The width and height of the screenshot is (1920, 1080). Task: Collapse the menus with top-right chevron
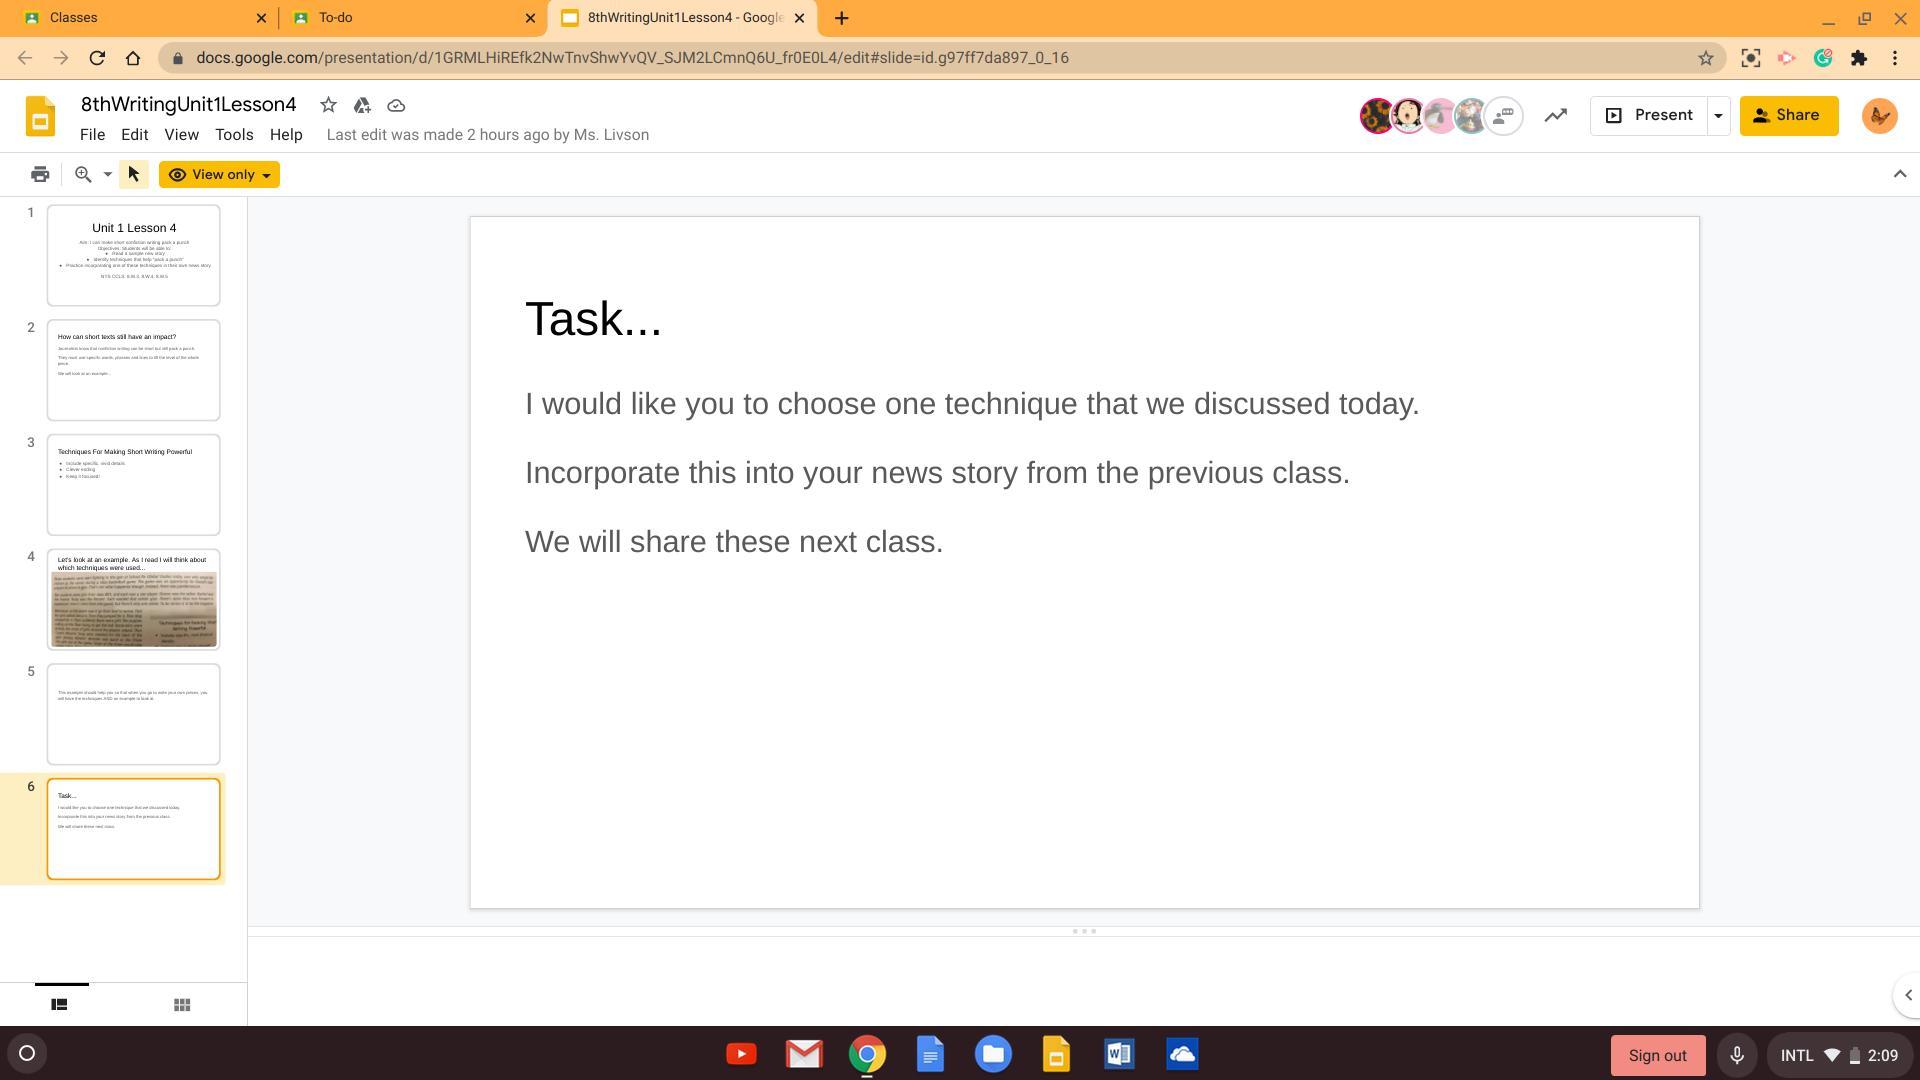1899,174
